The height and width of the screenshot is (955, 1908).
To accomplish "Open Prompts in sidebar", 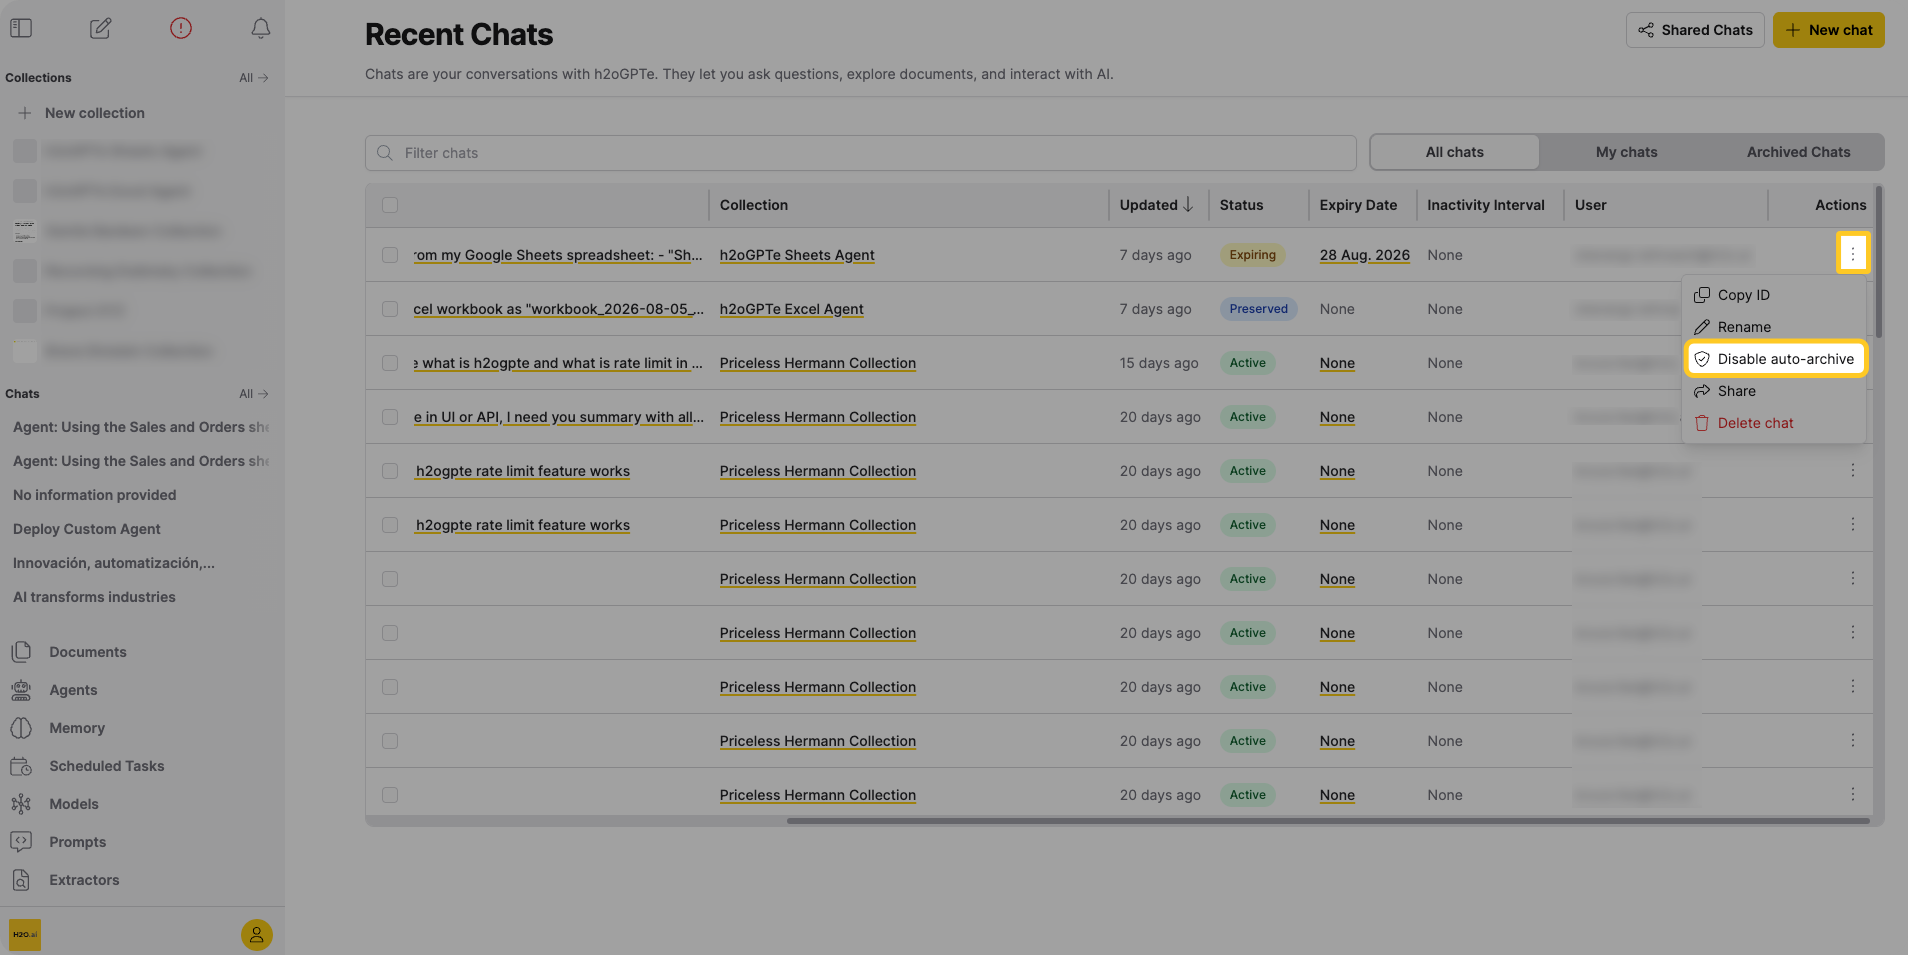I will click(x=78, y=842).
